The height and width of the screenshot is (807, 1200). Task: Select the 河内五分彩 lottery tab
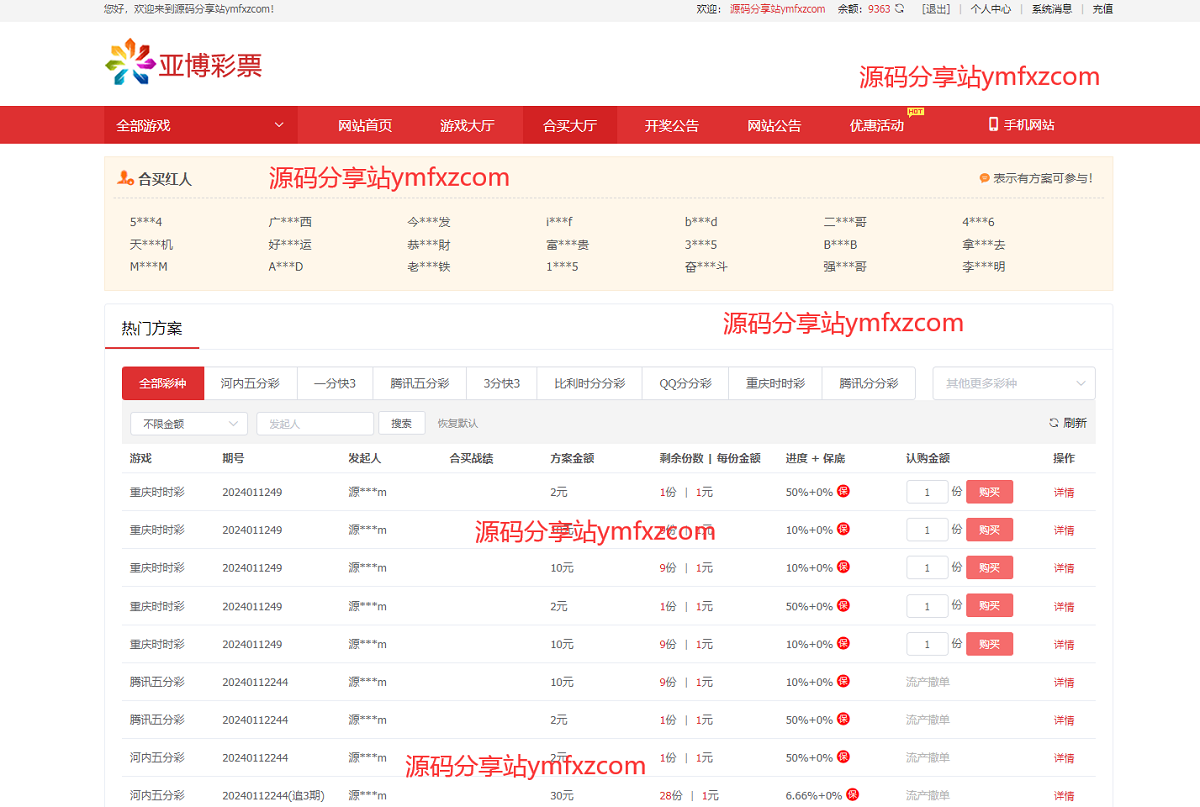tap(250, 383)
